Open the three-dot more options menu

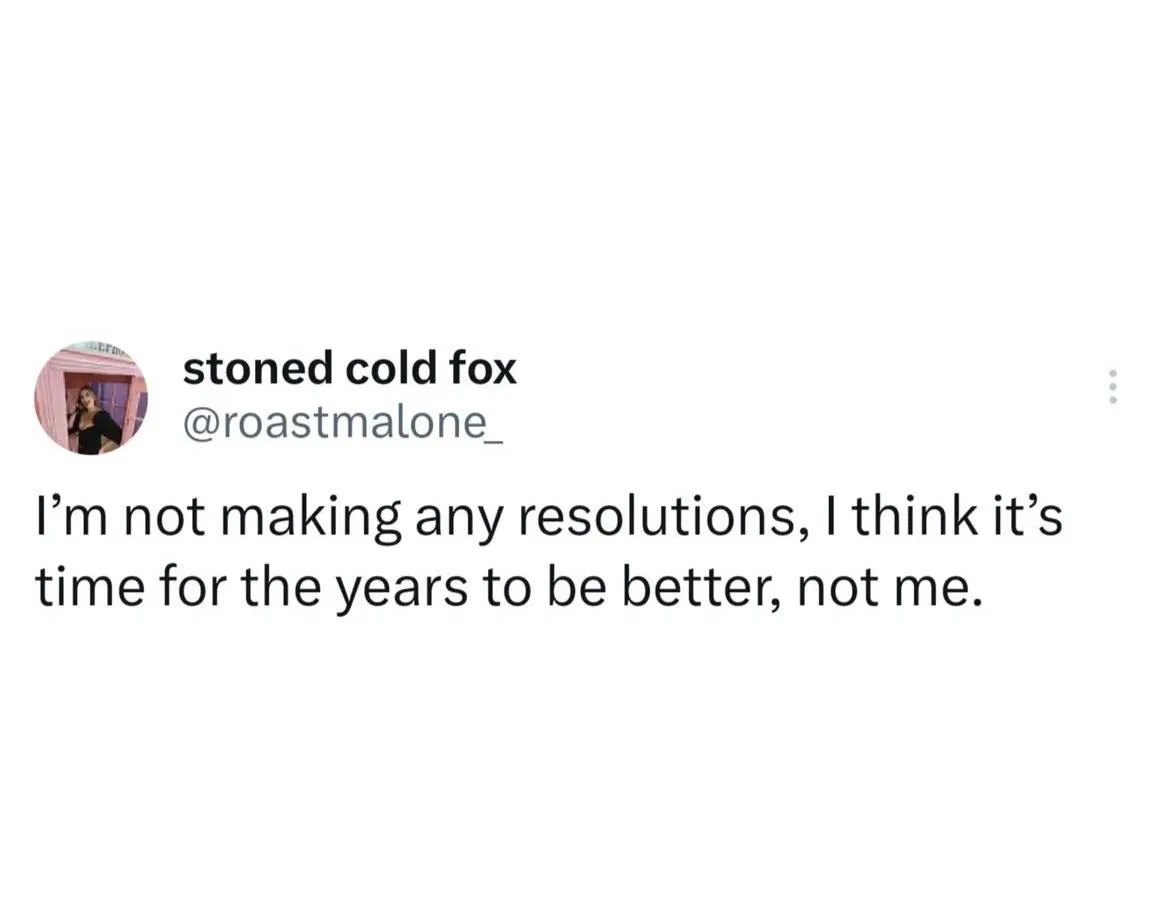click(1113, 387)
